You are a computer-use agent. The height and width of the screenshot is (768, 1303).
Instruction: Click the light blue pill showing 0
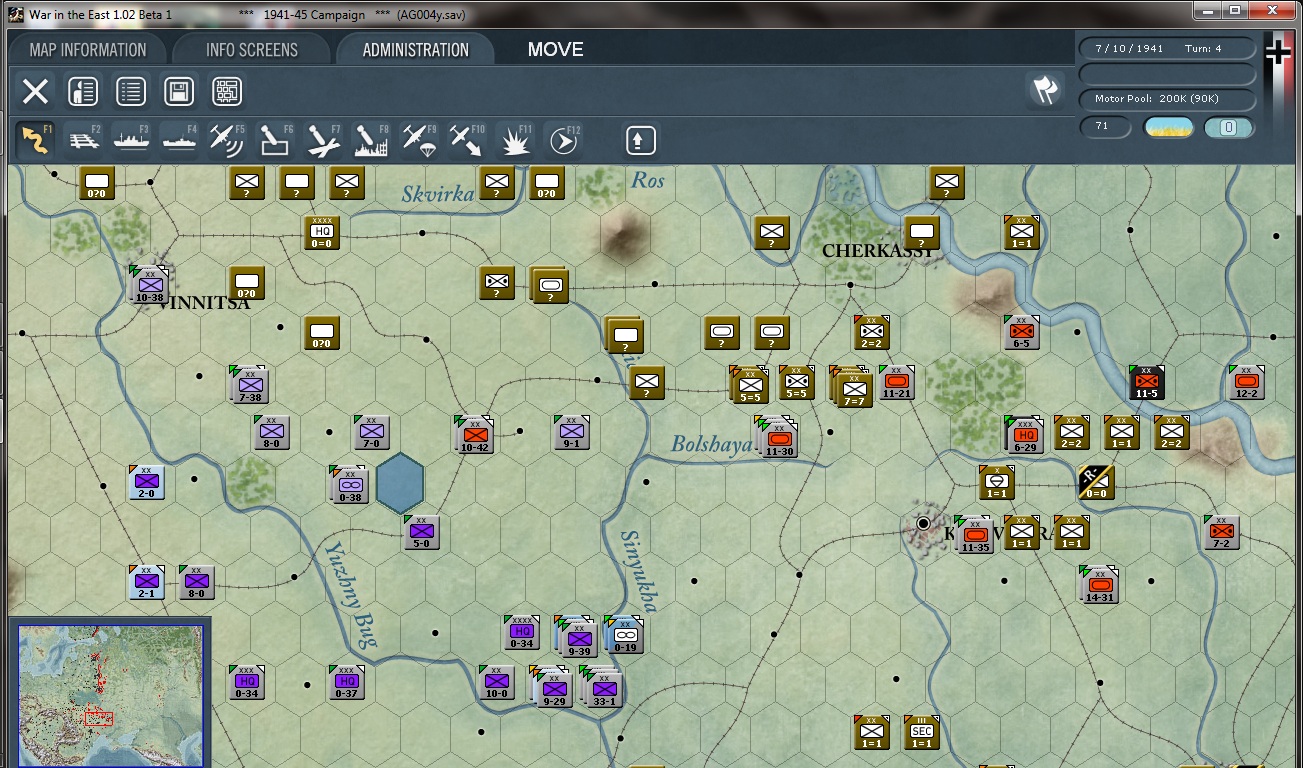point(1229,128)
